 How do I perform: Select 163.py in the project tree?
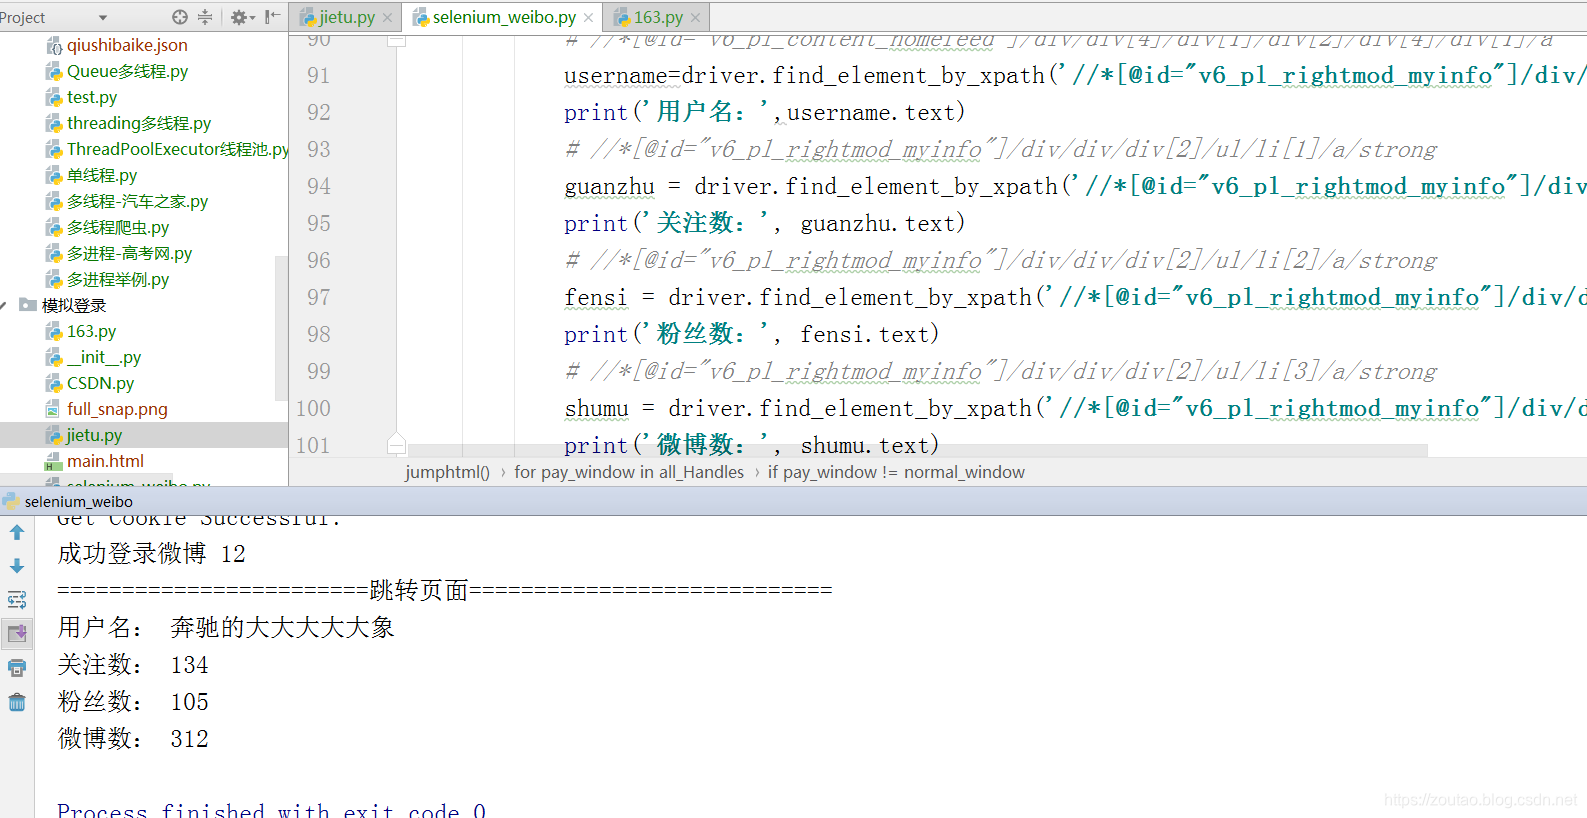(91, 331)
